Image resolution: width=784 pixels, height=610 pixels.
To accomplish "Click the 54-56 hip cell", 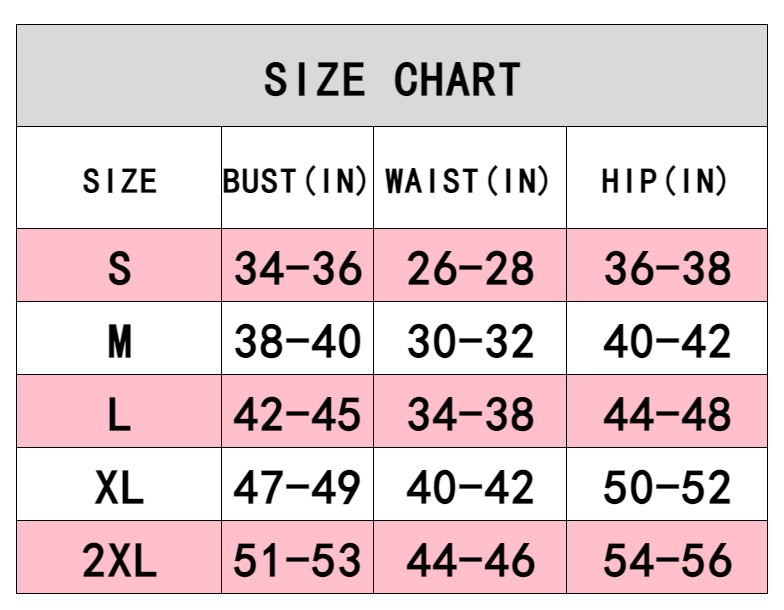I will click(666, 561).
